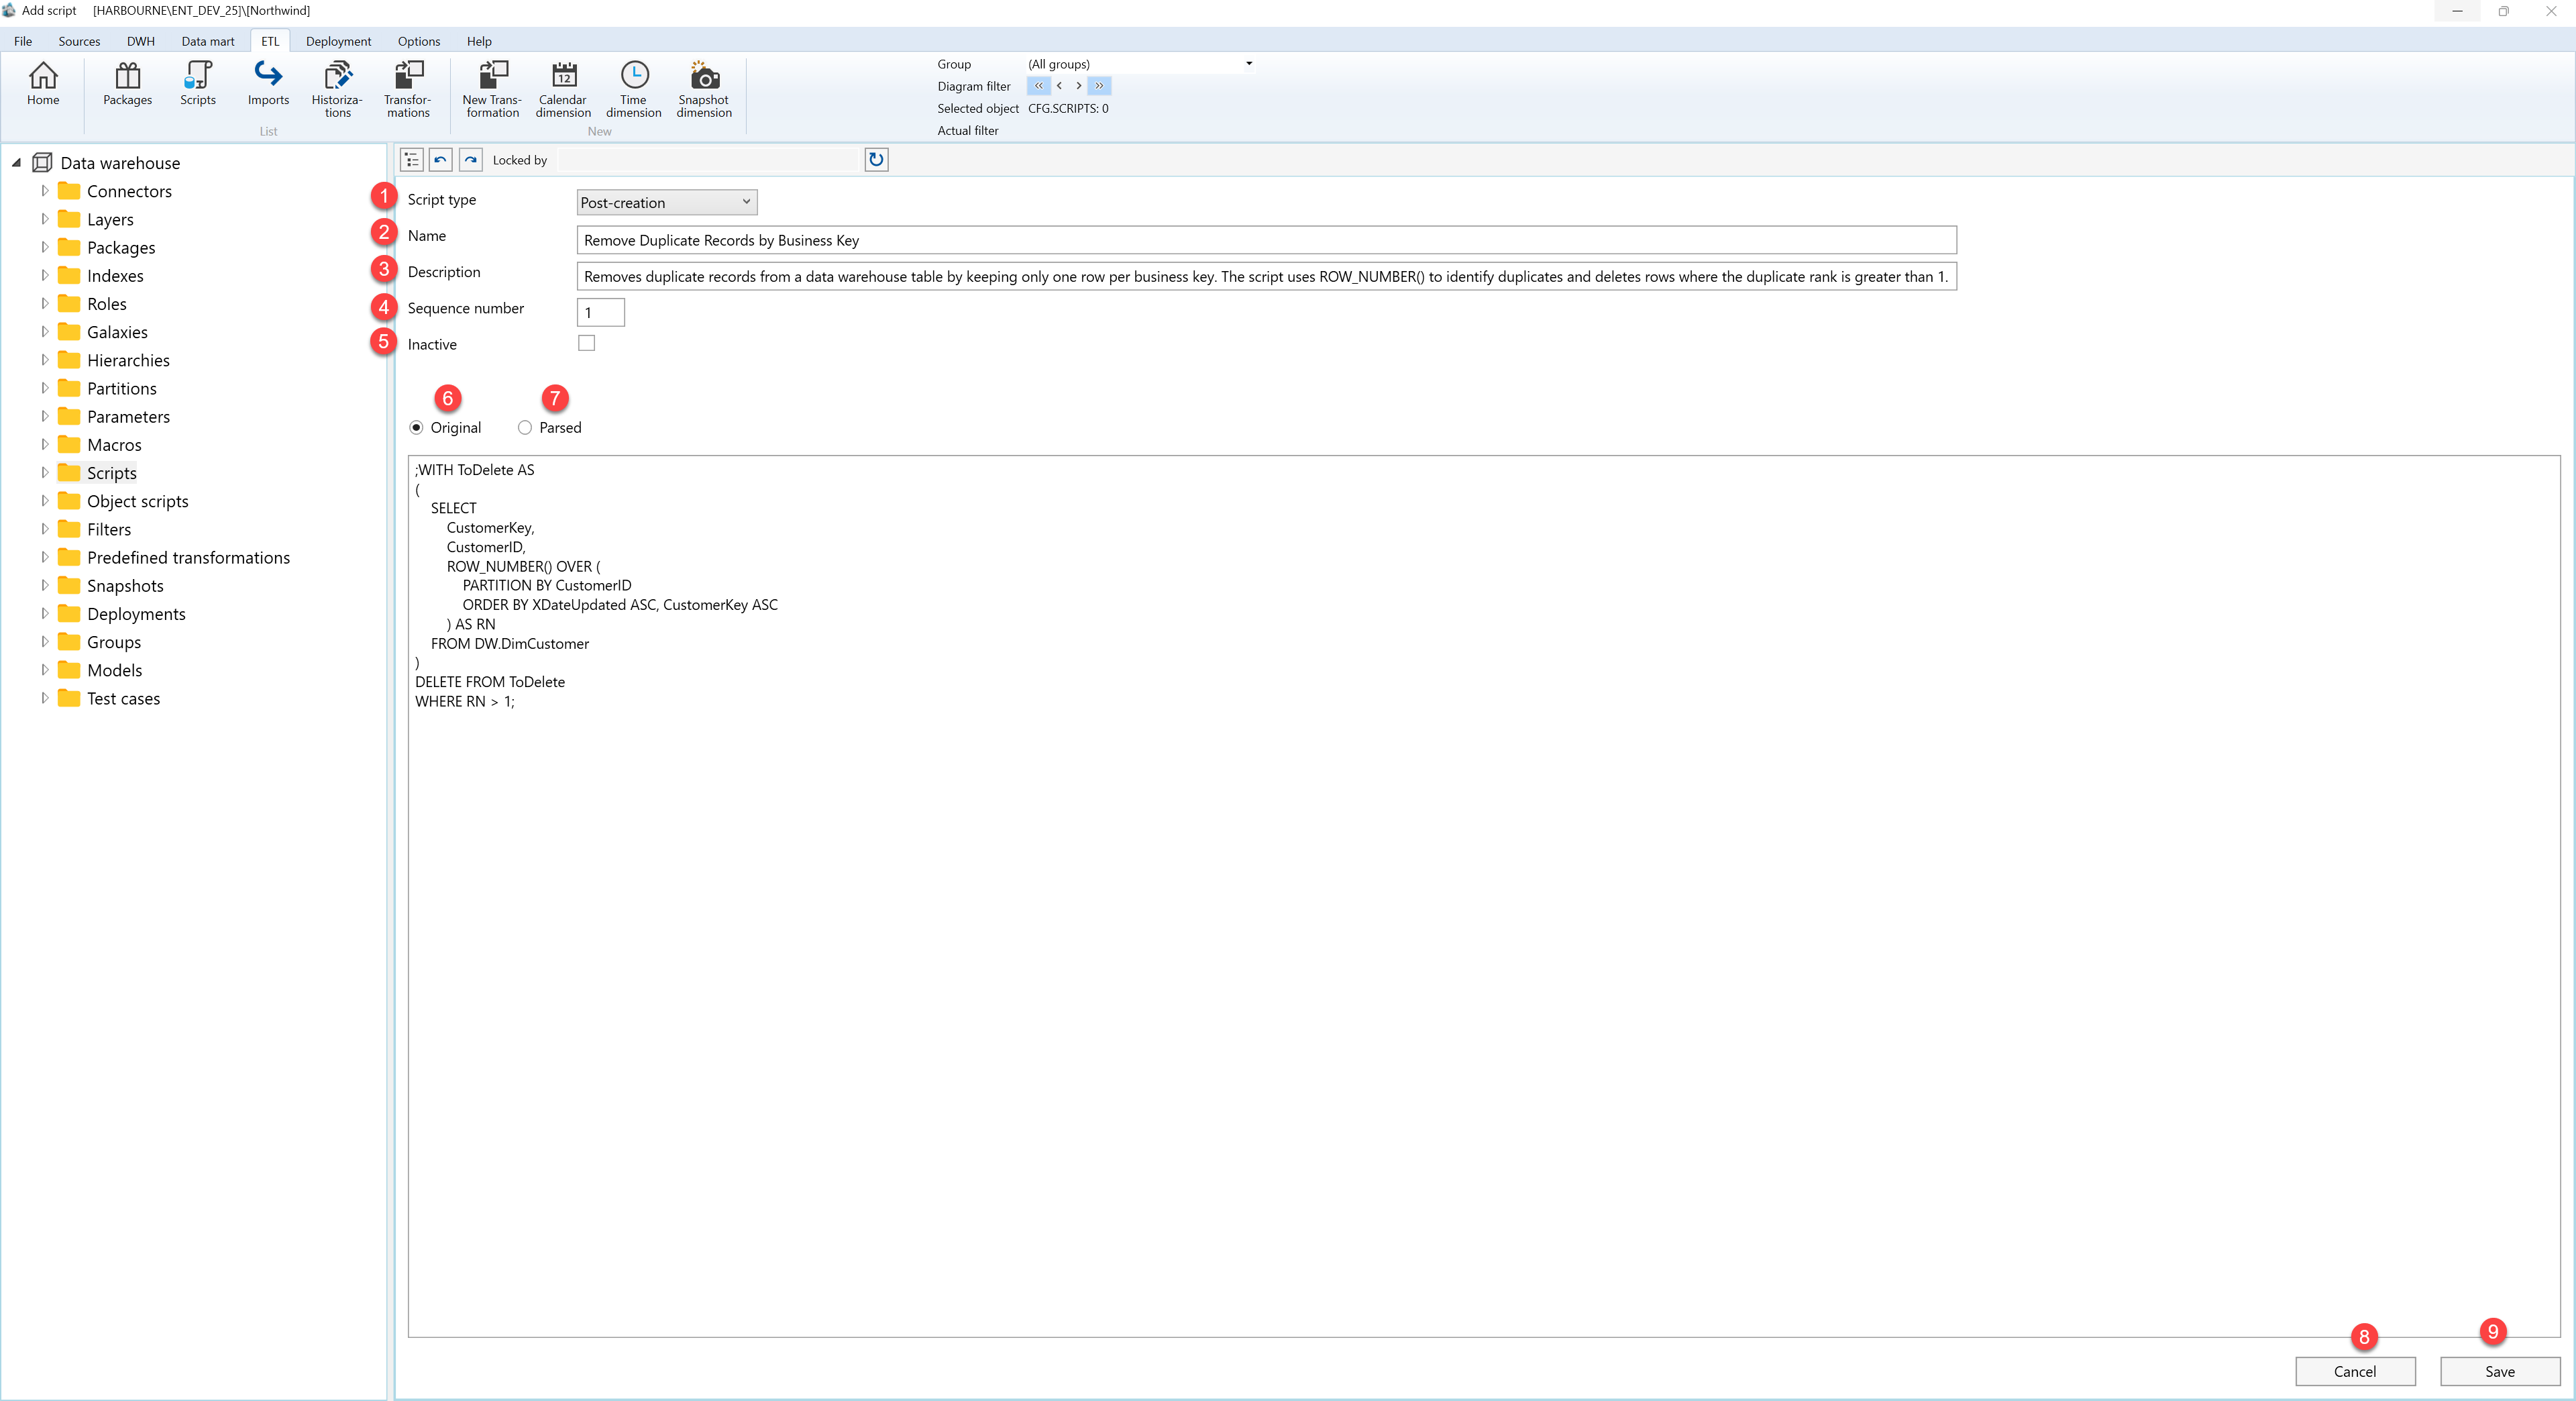Select Predefined transformations in tree
2576x1401 pixels.
coord(188,557)
